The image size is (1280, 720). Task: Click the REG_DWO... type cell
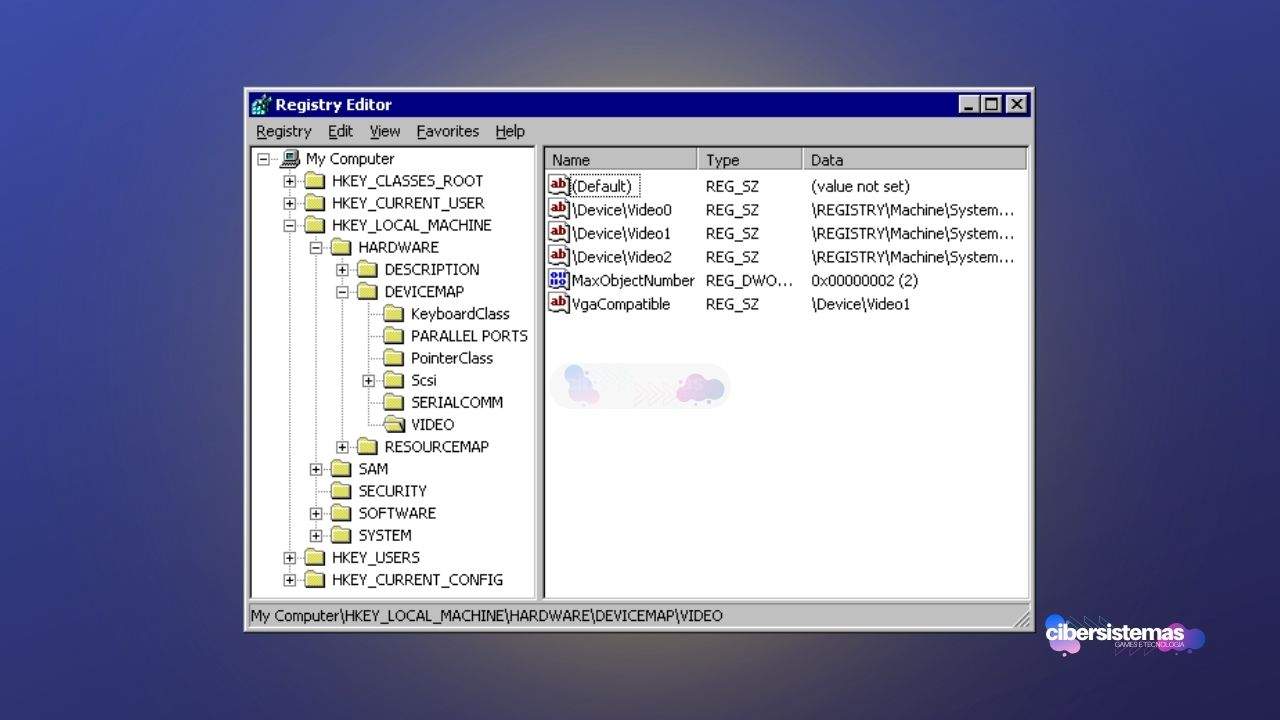(x=749, y=281)
